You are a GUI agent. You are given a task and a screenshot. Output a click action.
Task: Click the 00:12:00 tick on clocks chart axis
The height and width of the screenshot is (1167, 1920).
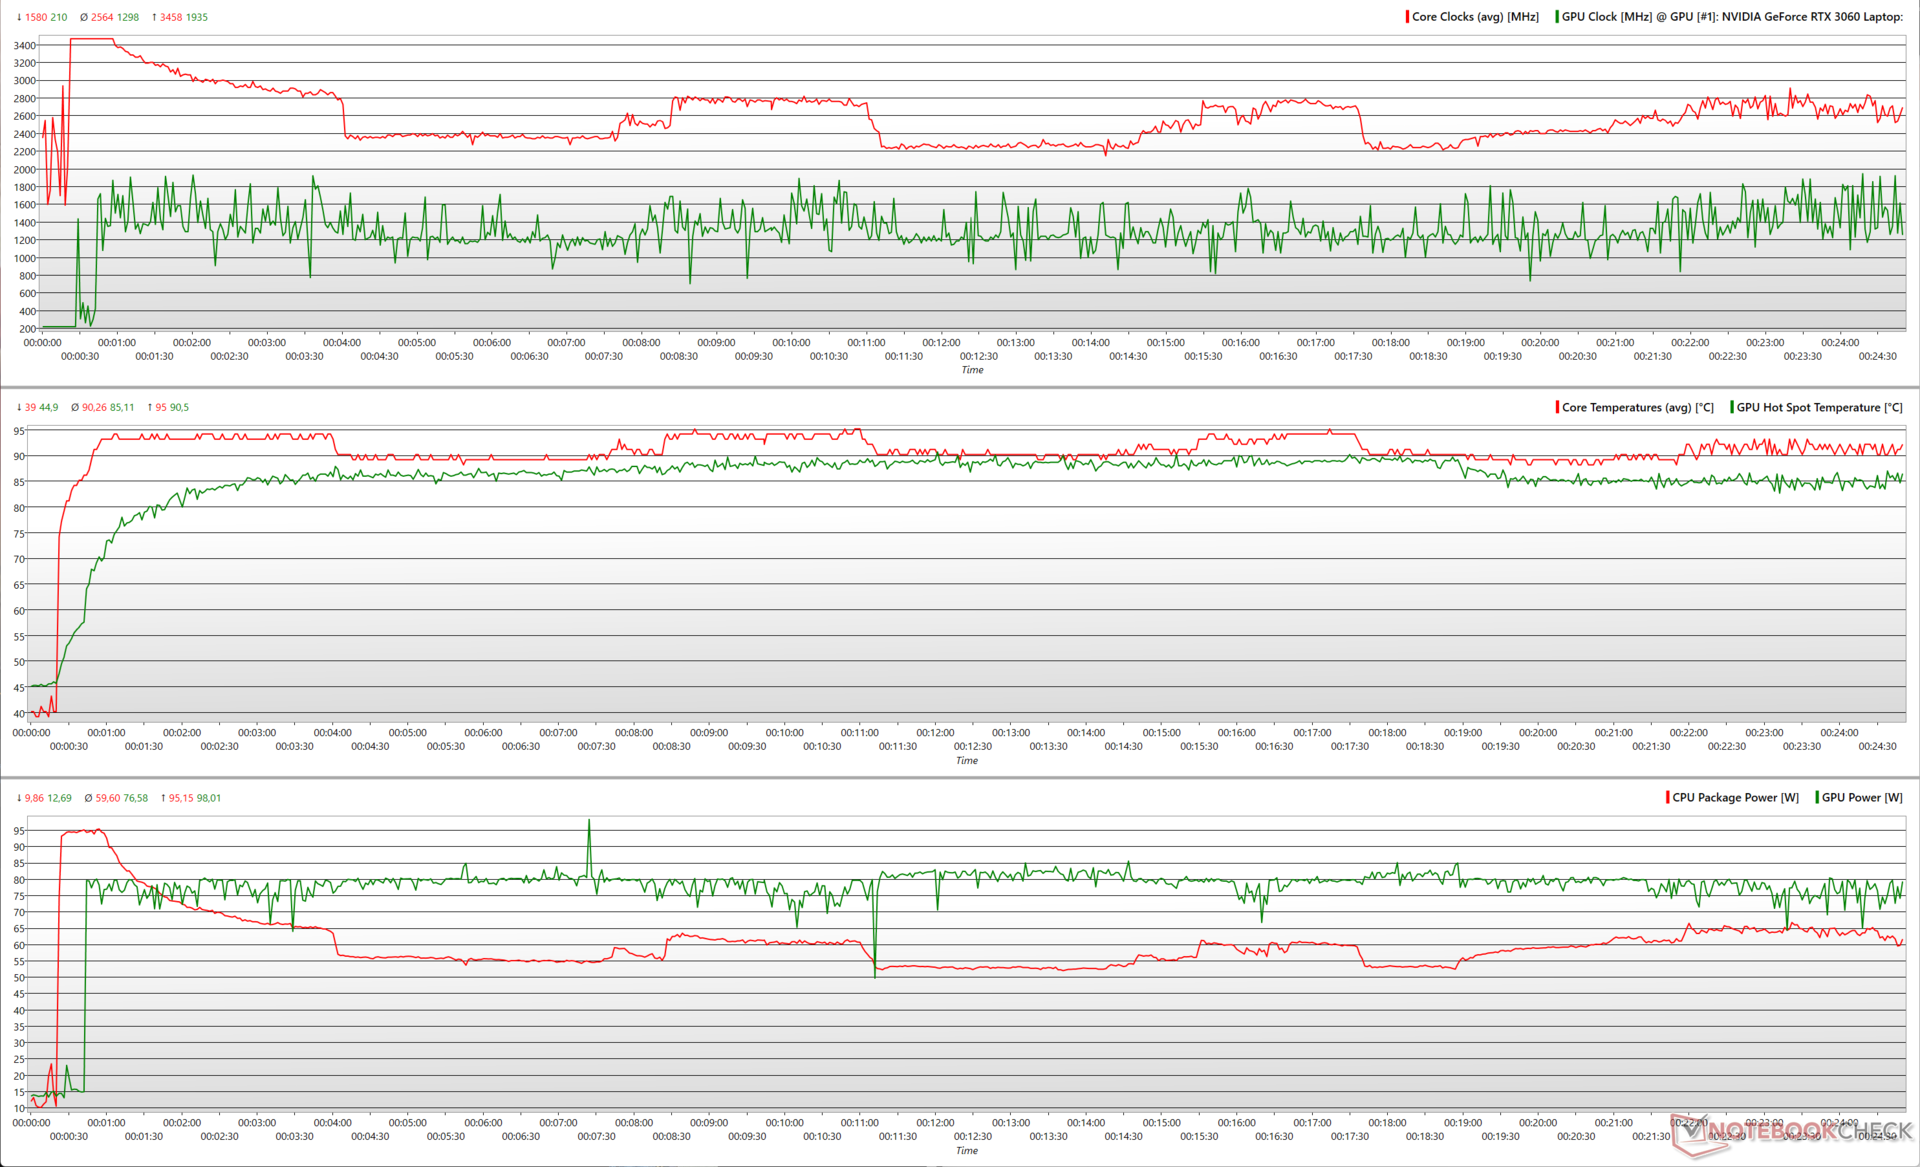[x=941, y=343]
